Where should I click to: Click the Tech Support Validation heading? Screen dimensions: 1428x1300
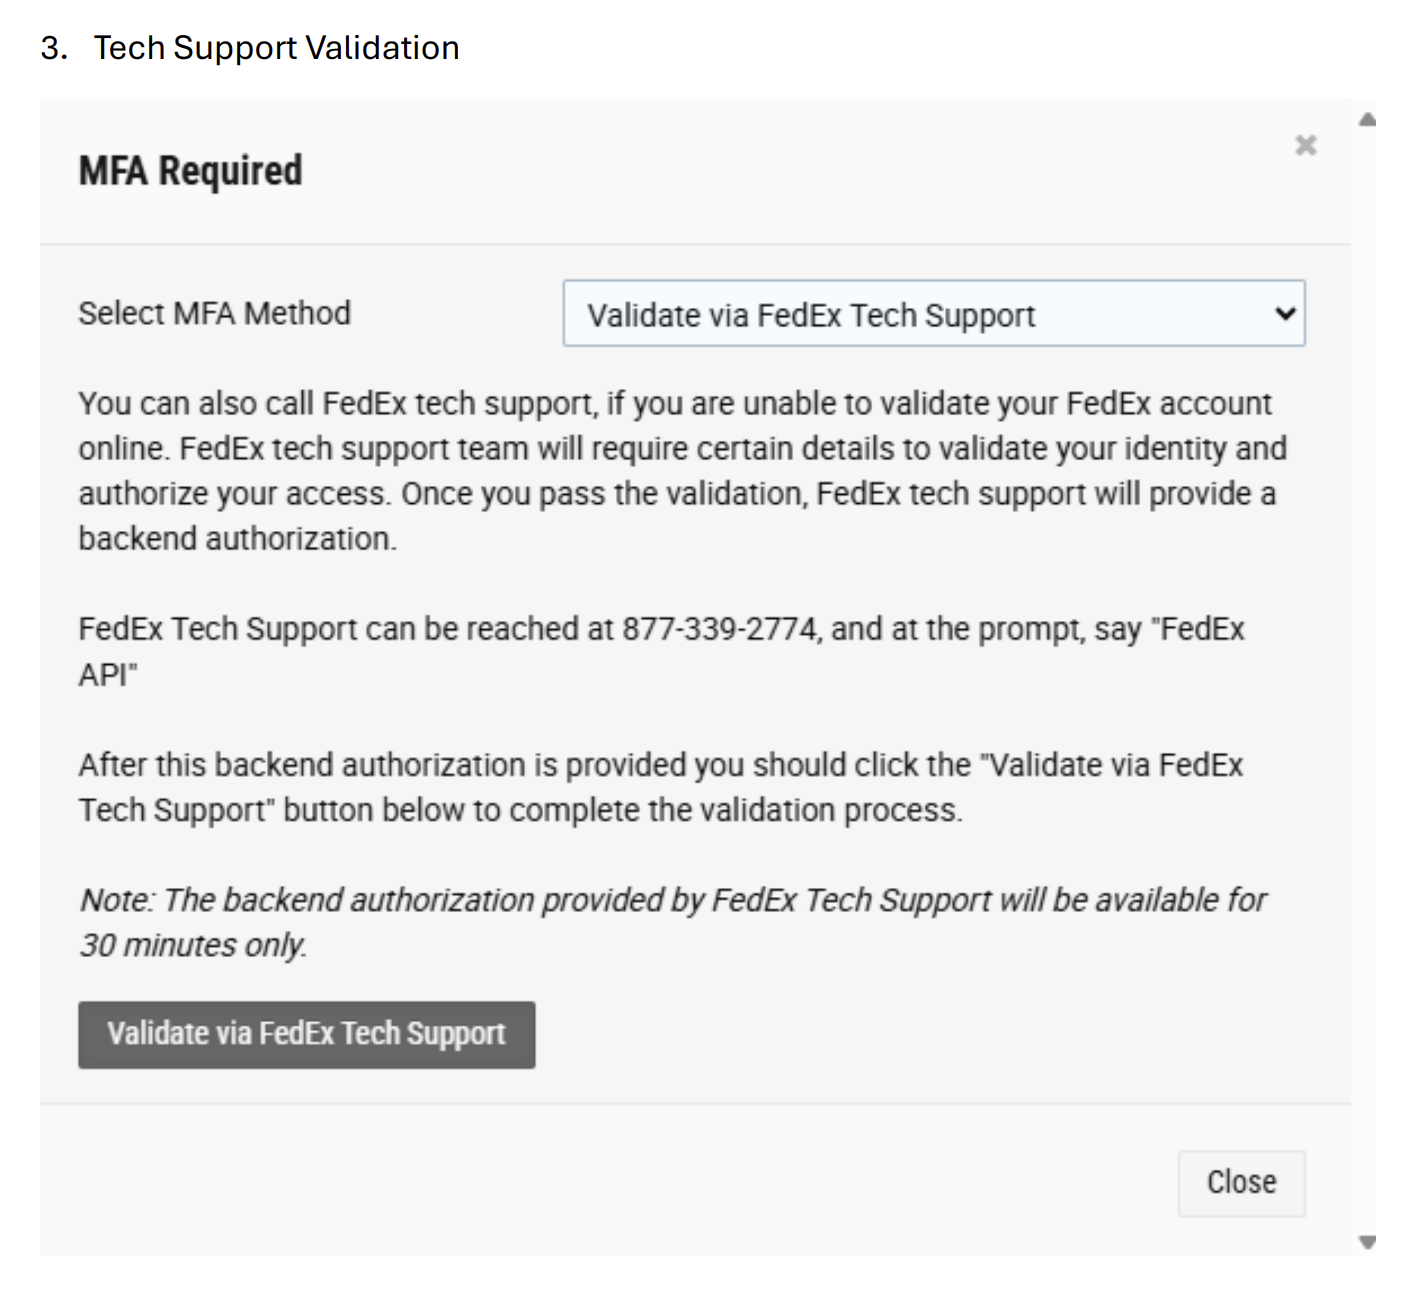coord(276,48)
